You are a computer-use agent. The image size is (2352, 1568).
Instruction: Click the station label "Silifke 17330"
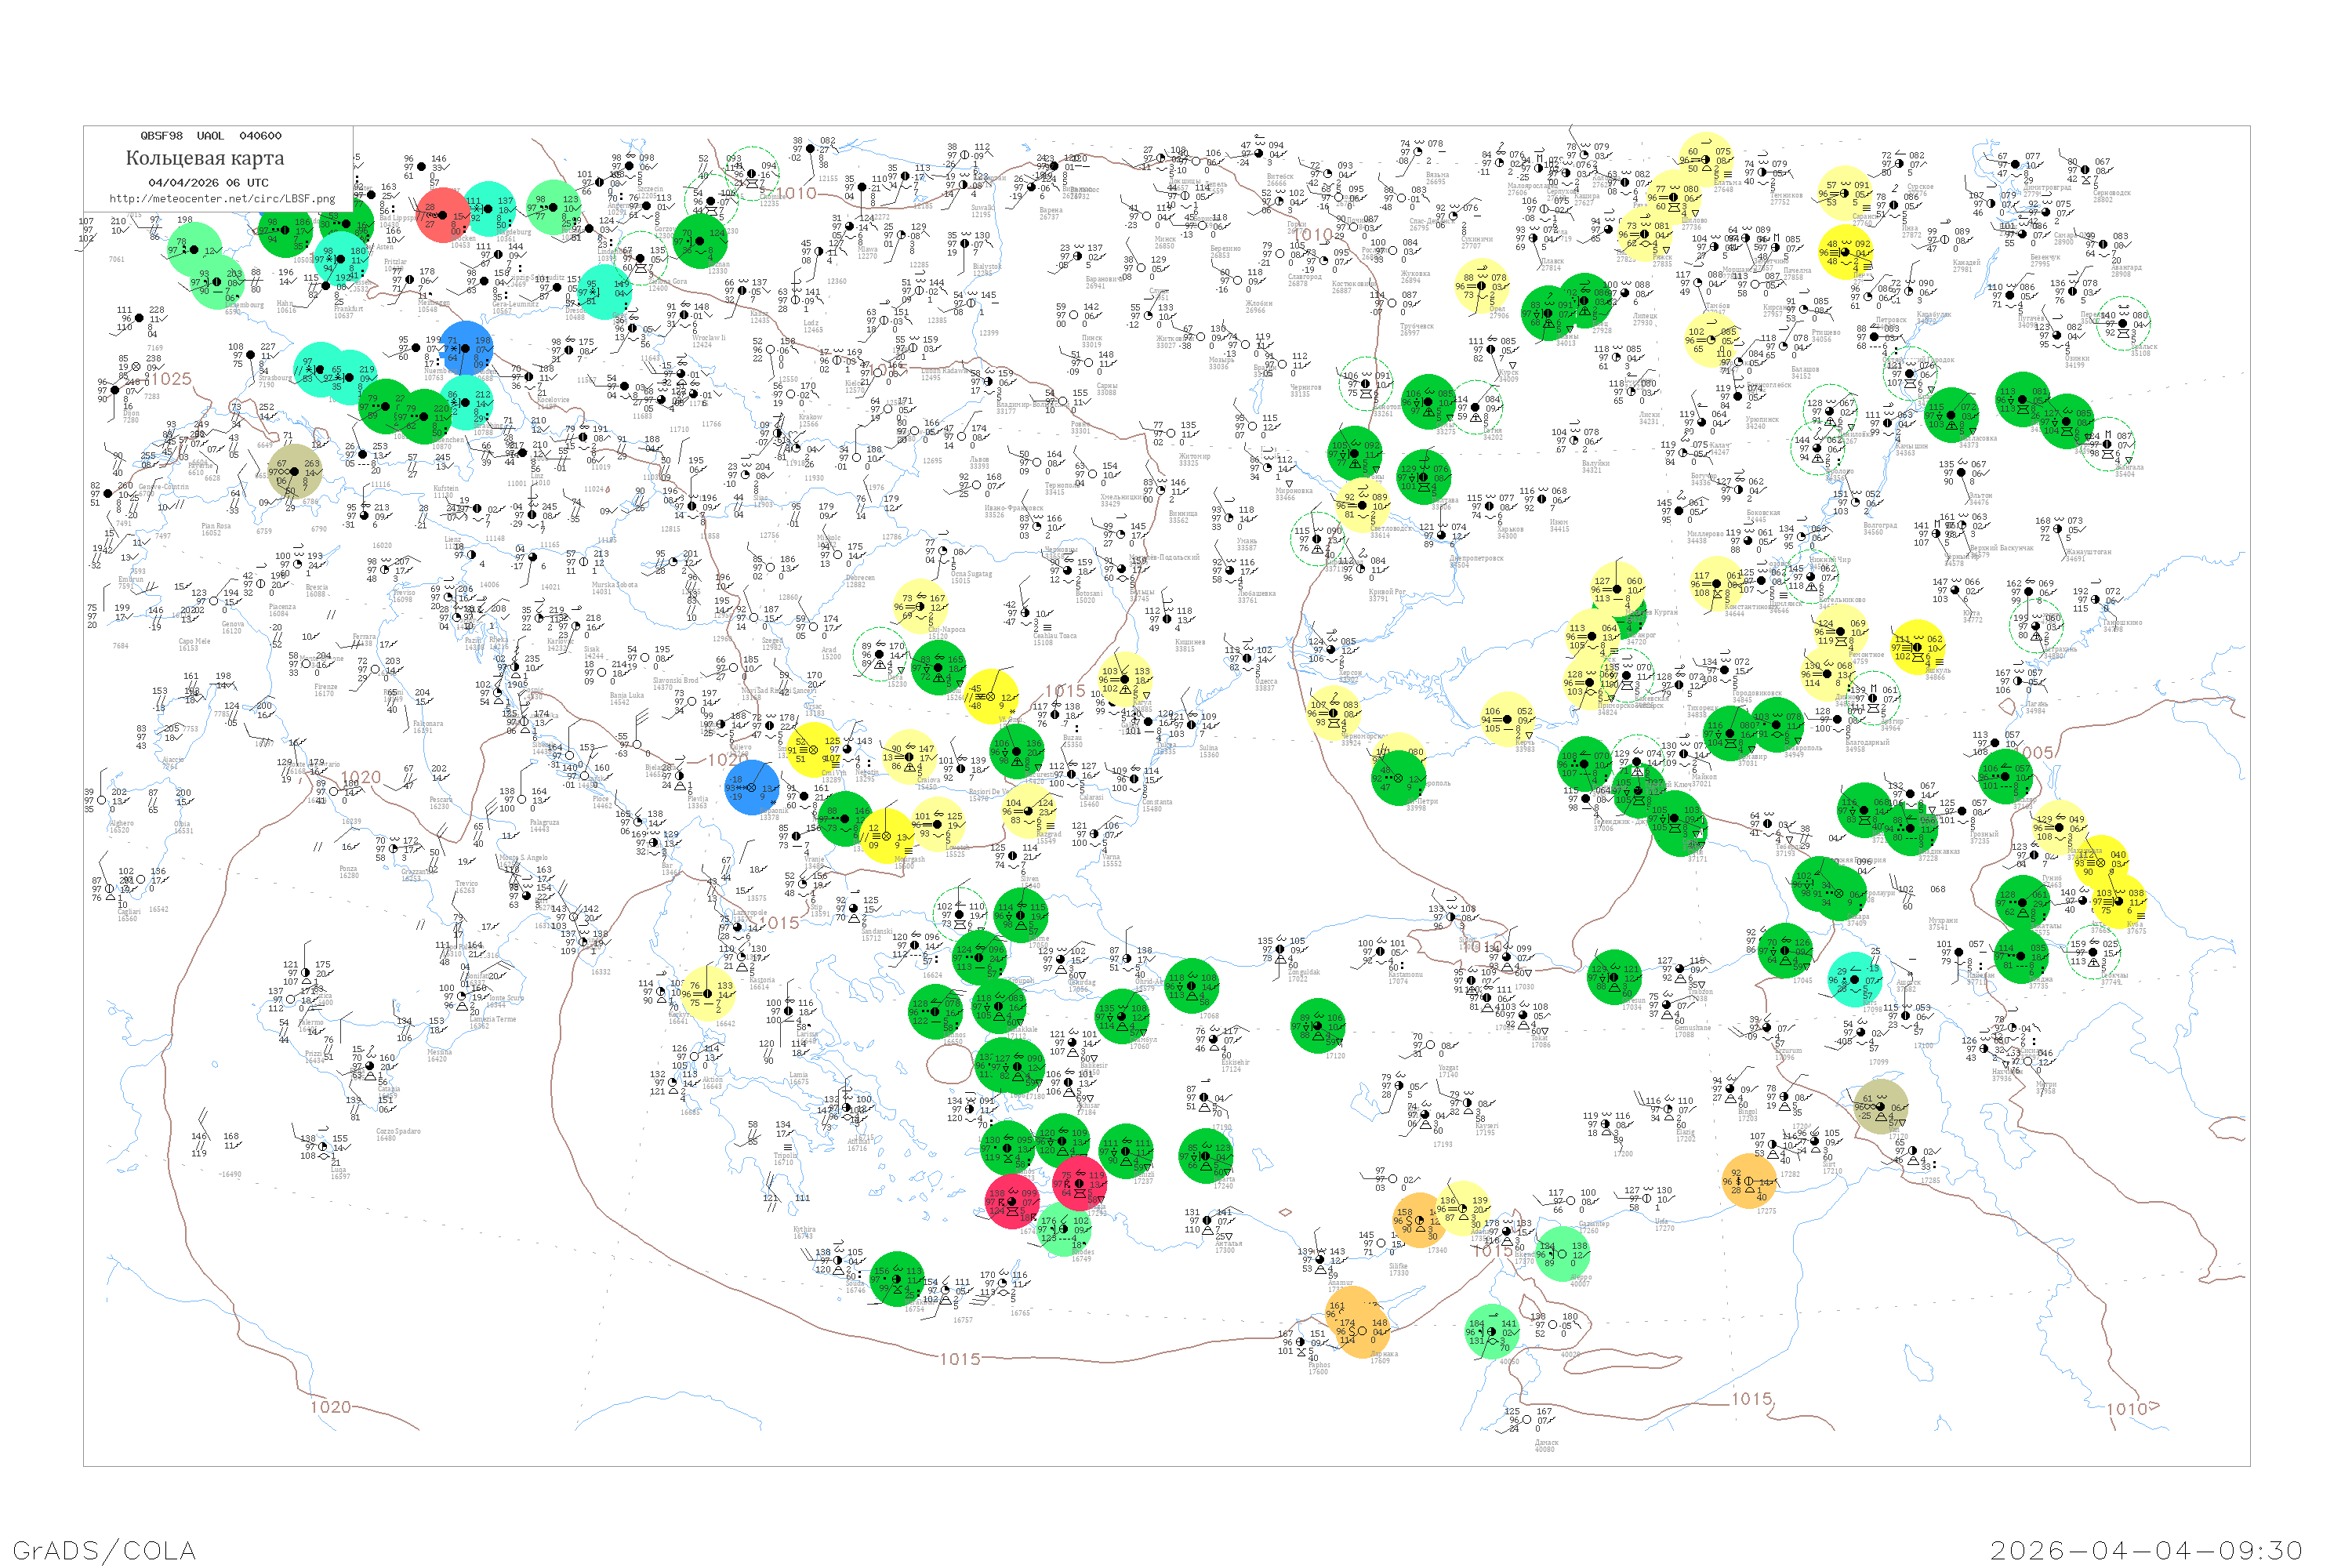pyautogui.click(x=1398, y=1269)
